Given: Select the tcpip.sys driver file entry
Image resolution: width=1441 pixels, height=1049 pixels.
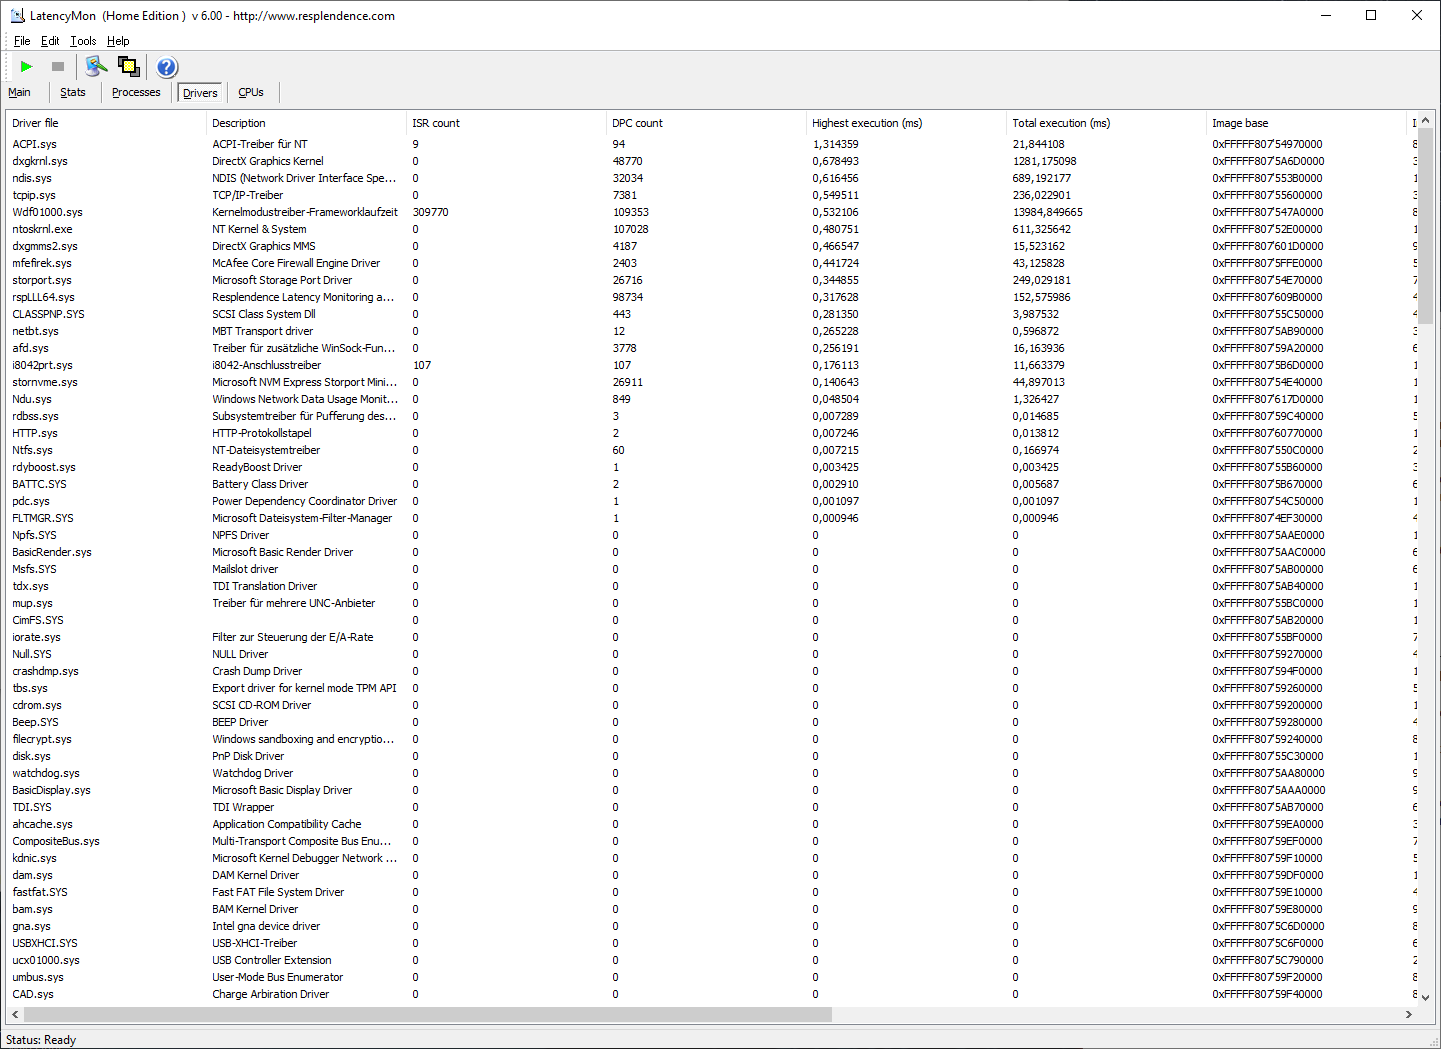Looking at the screenshot, I should (34, 195).
